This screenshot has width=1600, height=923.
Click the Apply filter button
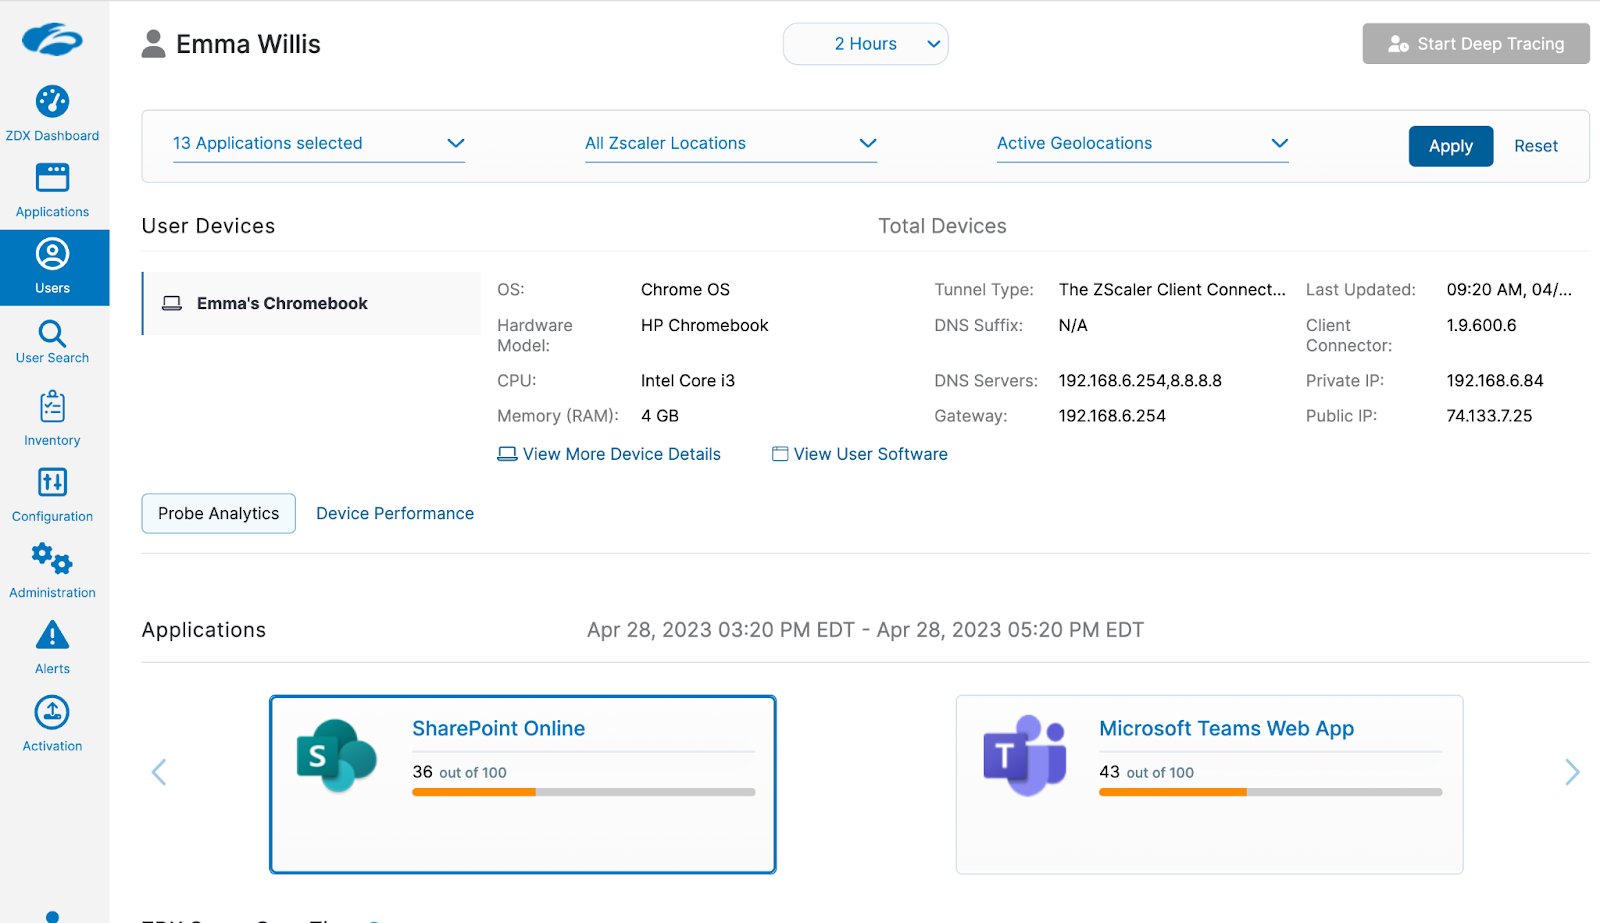pyautogui.click(x=1450, y=146)
